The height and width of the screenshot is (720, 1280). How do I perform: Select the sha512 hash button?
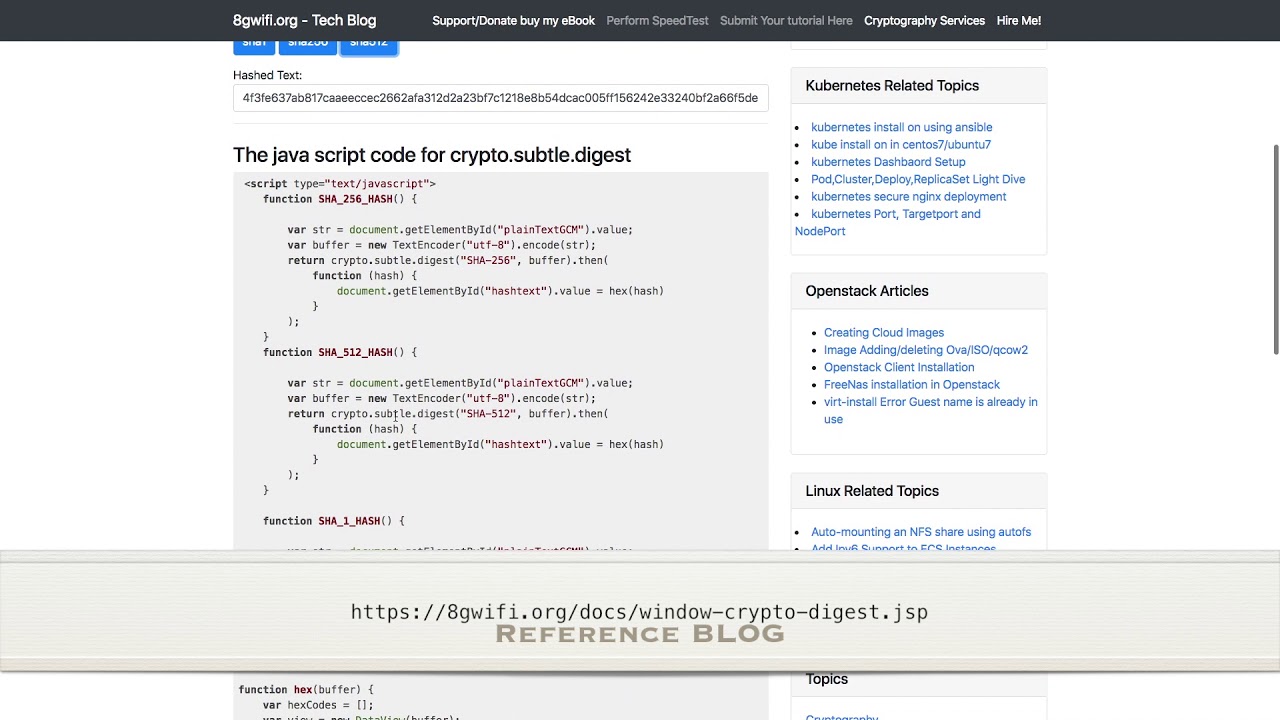pos(368,45)
